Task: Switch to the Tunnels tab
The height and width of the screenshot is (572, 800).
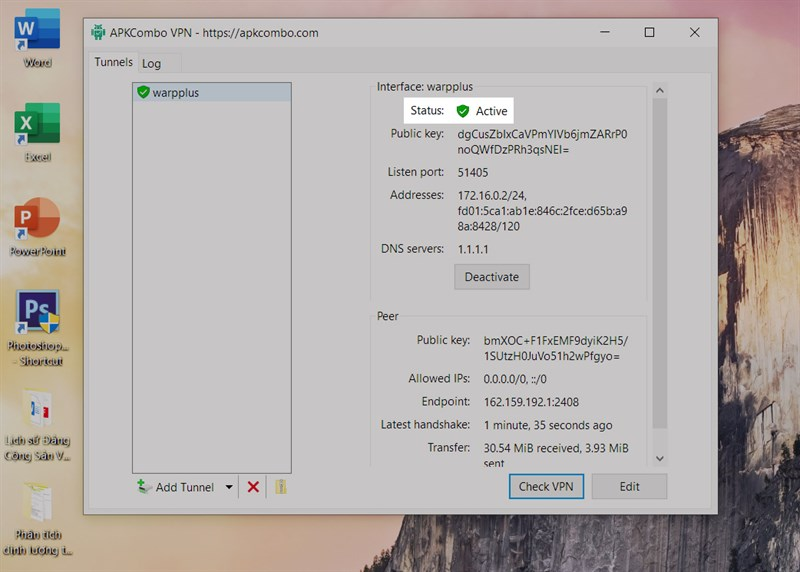Action: [113, 62]
